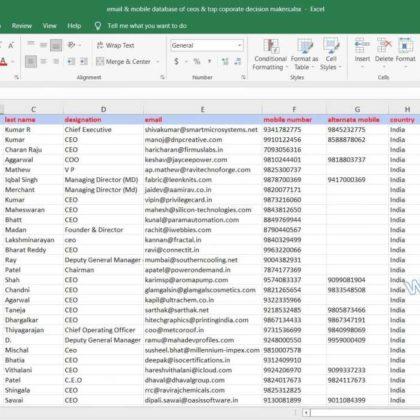Select cell 'Chairman'
This screenshot has height=420, width=420.
tap(103, 270)
